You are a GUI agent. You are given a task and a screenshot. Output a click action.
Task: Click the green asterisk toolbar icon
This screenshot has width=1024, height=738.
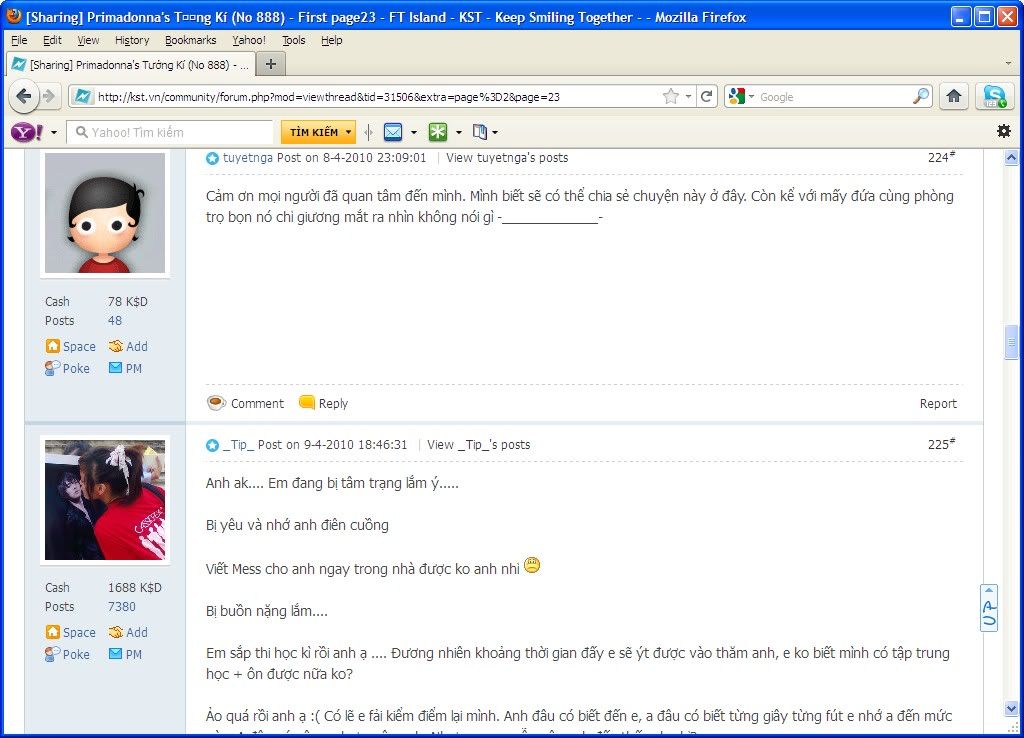coord(438,132)
